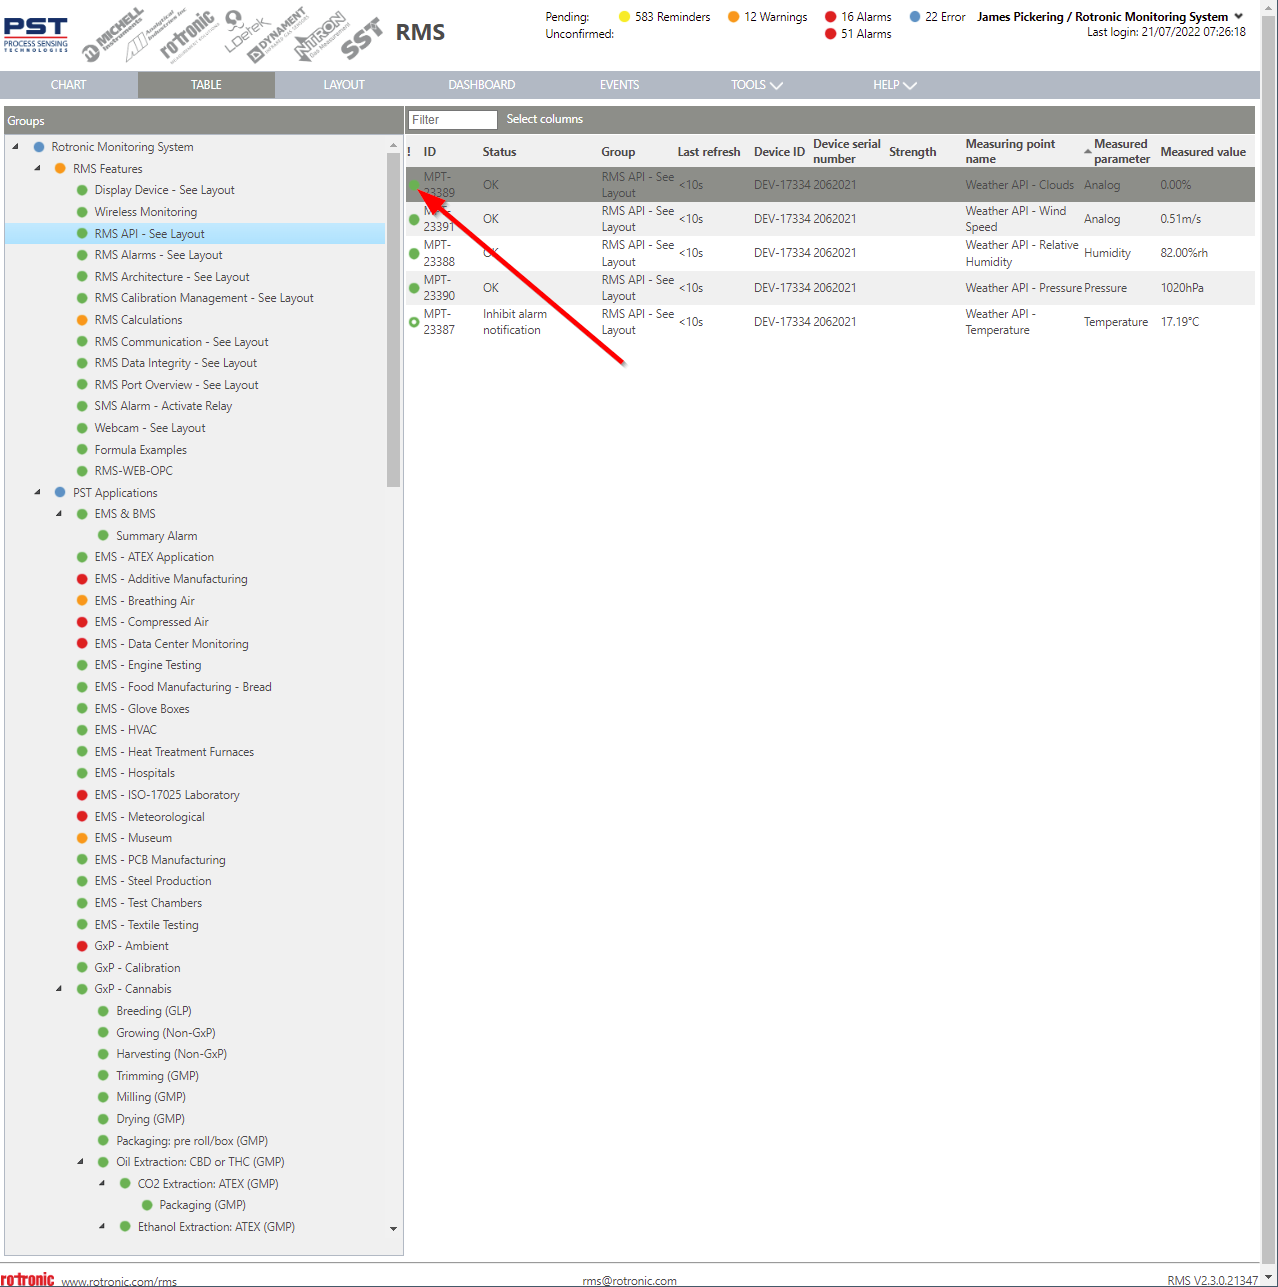Open the TOOLS dropdown menu
The width and height of the screenshot is (1278, 1287).
pos(756,85)
